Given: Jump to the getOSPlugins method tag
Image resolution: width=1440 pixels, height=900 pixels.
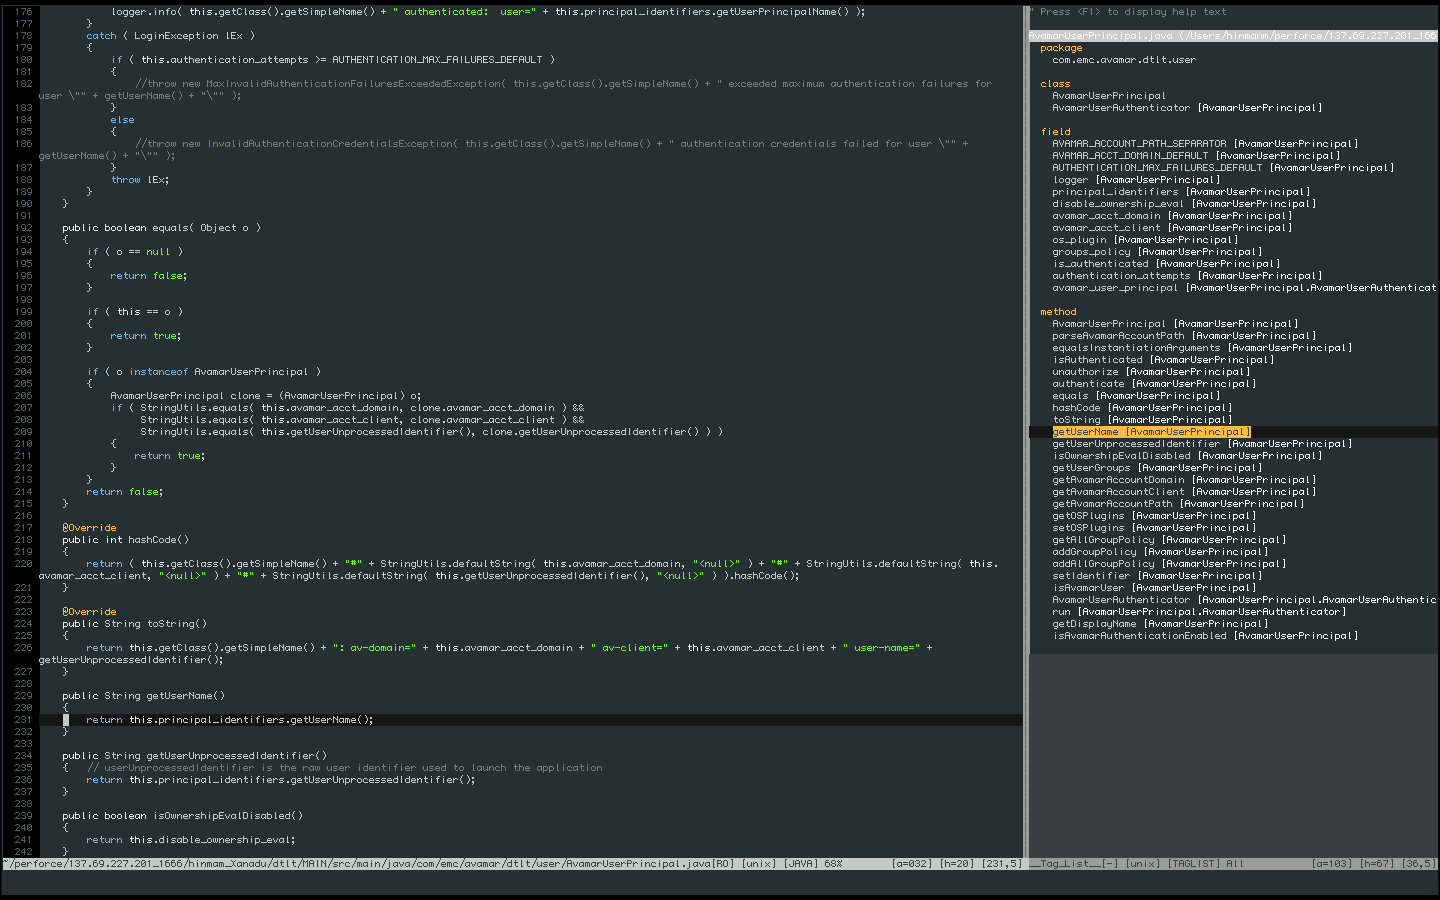Looking at the screenshot, I should pos(1154,516).
